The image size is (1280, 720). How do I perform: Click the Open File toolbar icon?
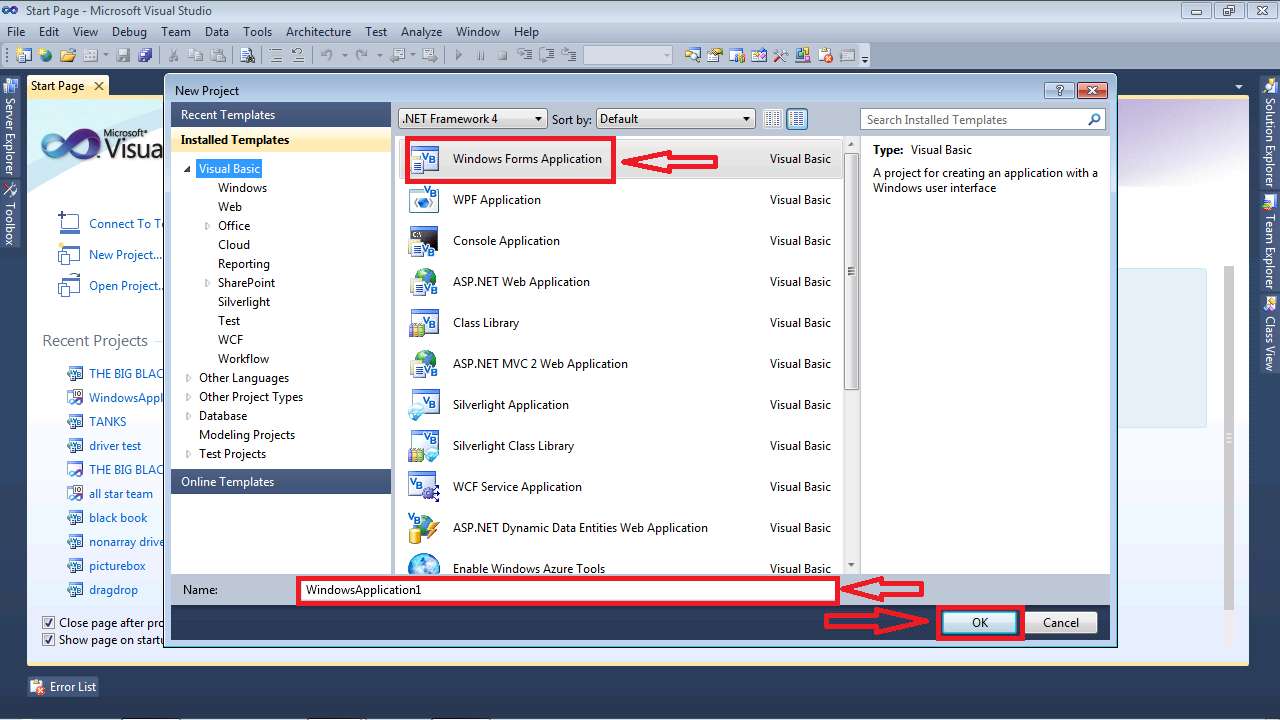pyautogui.click(x=67, y=55)
